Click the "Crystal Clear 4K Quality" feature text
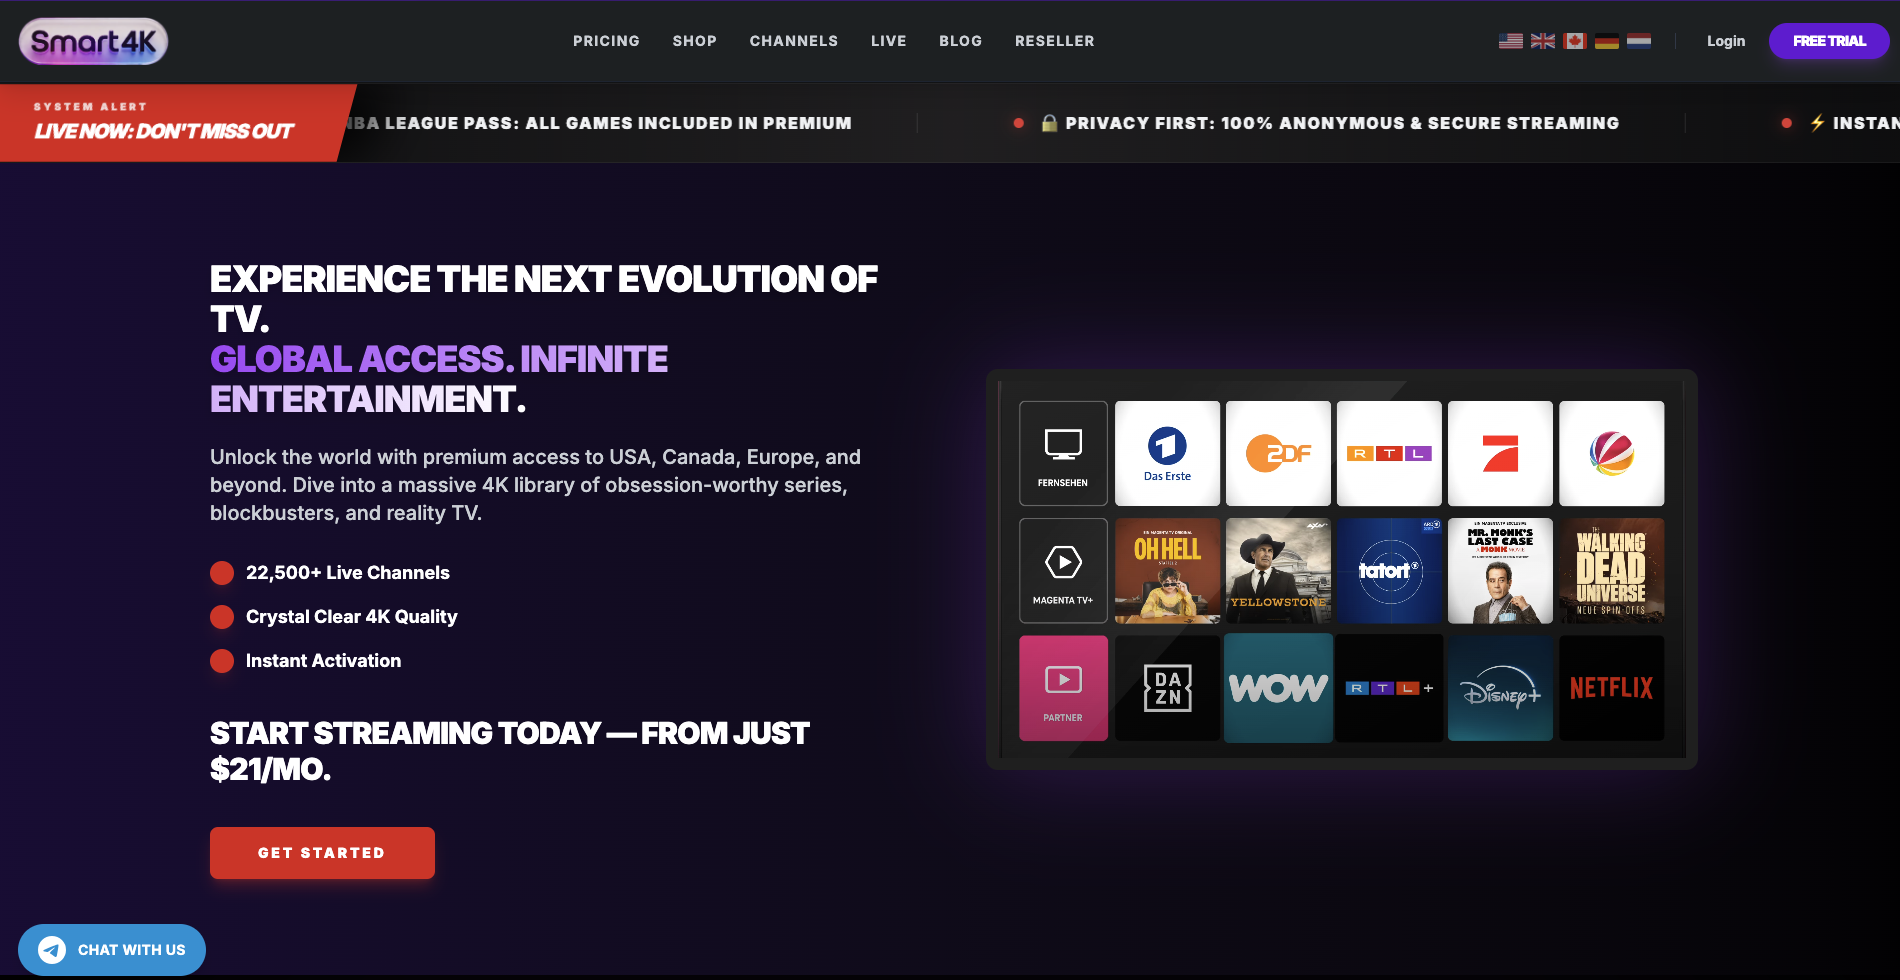 tap(352, 617)
